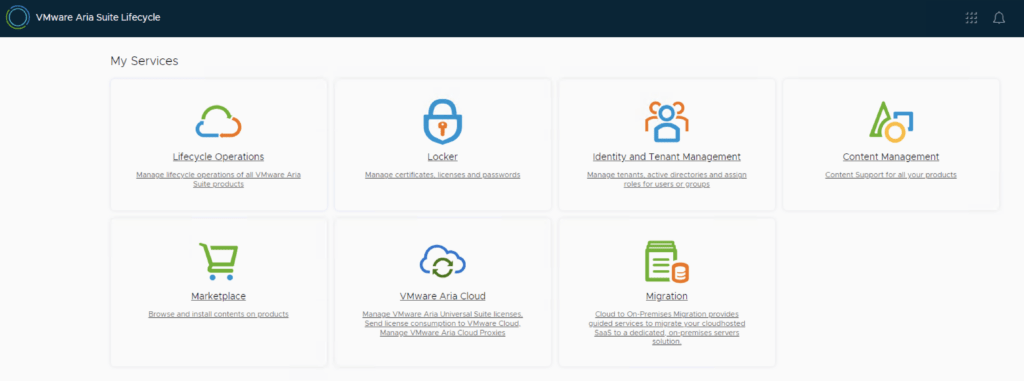Click the VMware Aria logo icon
Viewport: 1024px width, 381px height.
(x=17, y=18)
